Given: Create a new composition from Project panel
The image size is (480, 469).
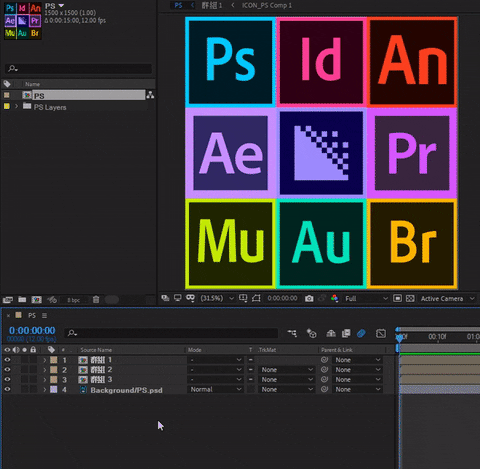Looking at the screenshot, I should click(36, 300).
